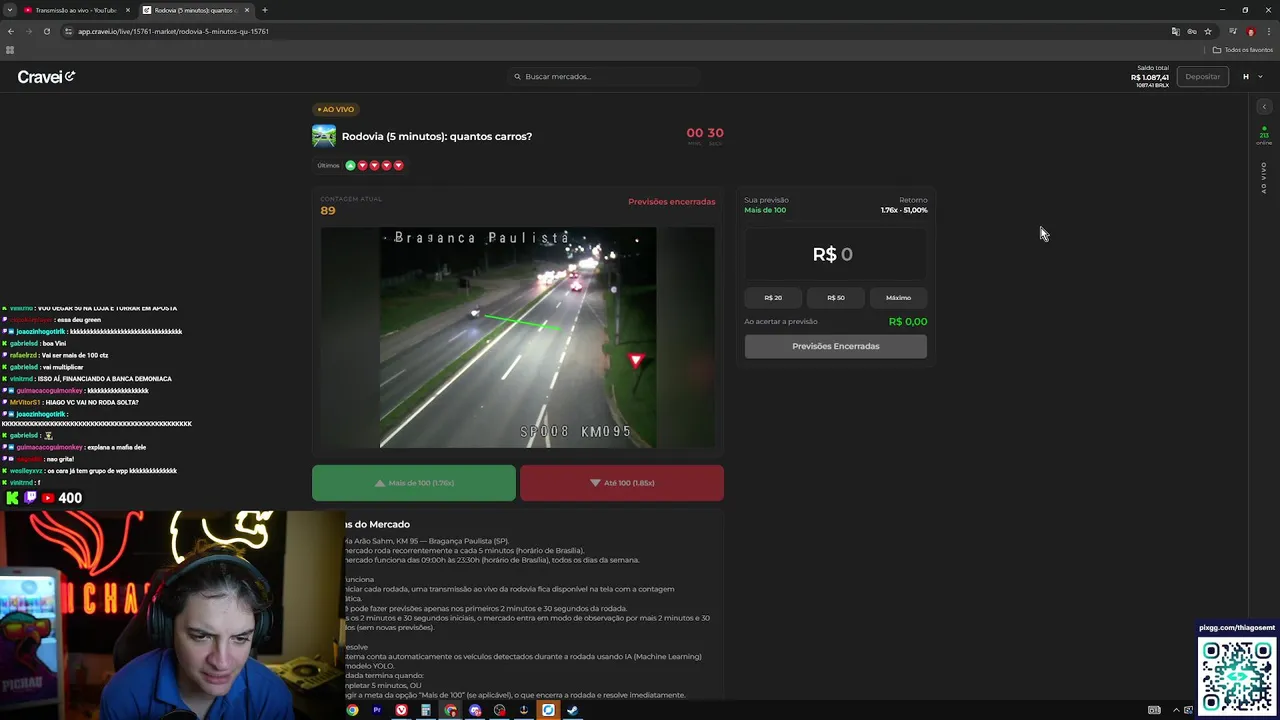Open Premiere Pro from taskbar

pos(377,710)
